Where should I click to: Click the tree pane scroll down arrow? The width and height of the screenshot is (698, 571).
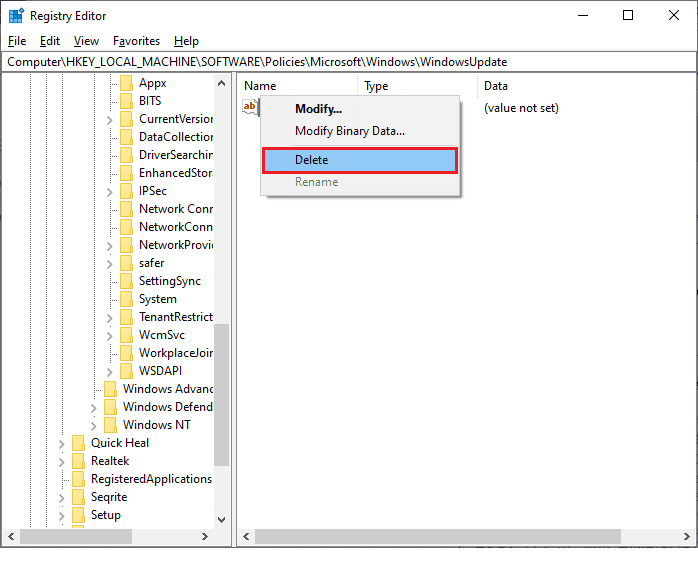[221, 519]
